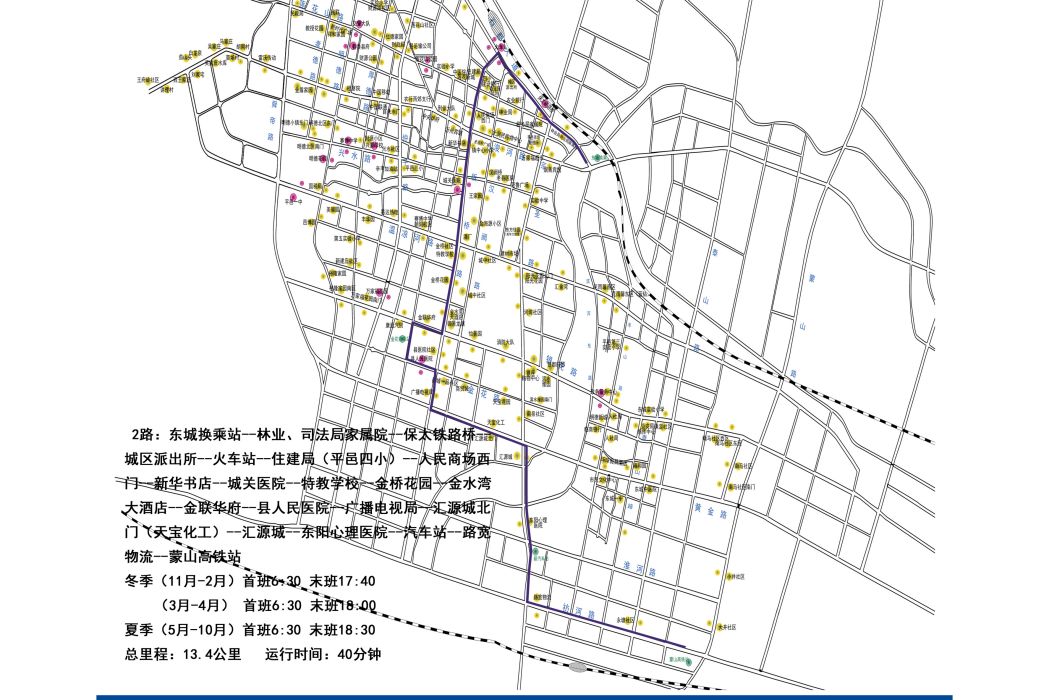
Task: Select the "金联华府" stop text
Action: [x=211, y=508]
